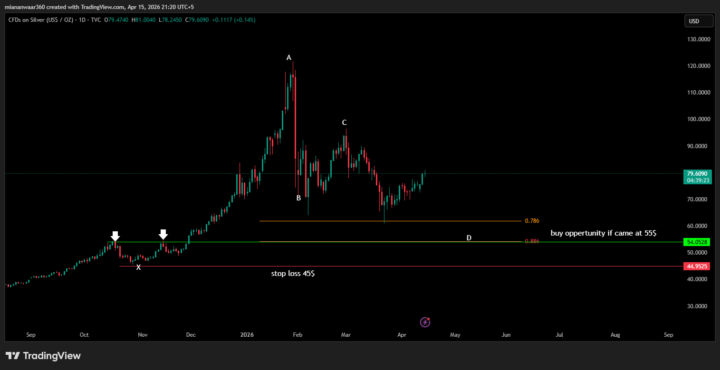Viewport: 720px width, 370px height.
Task: Click the 'stop loss 45$' annotation
Action: [293, 273]
